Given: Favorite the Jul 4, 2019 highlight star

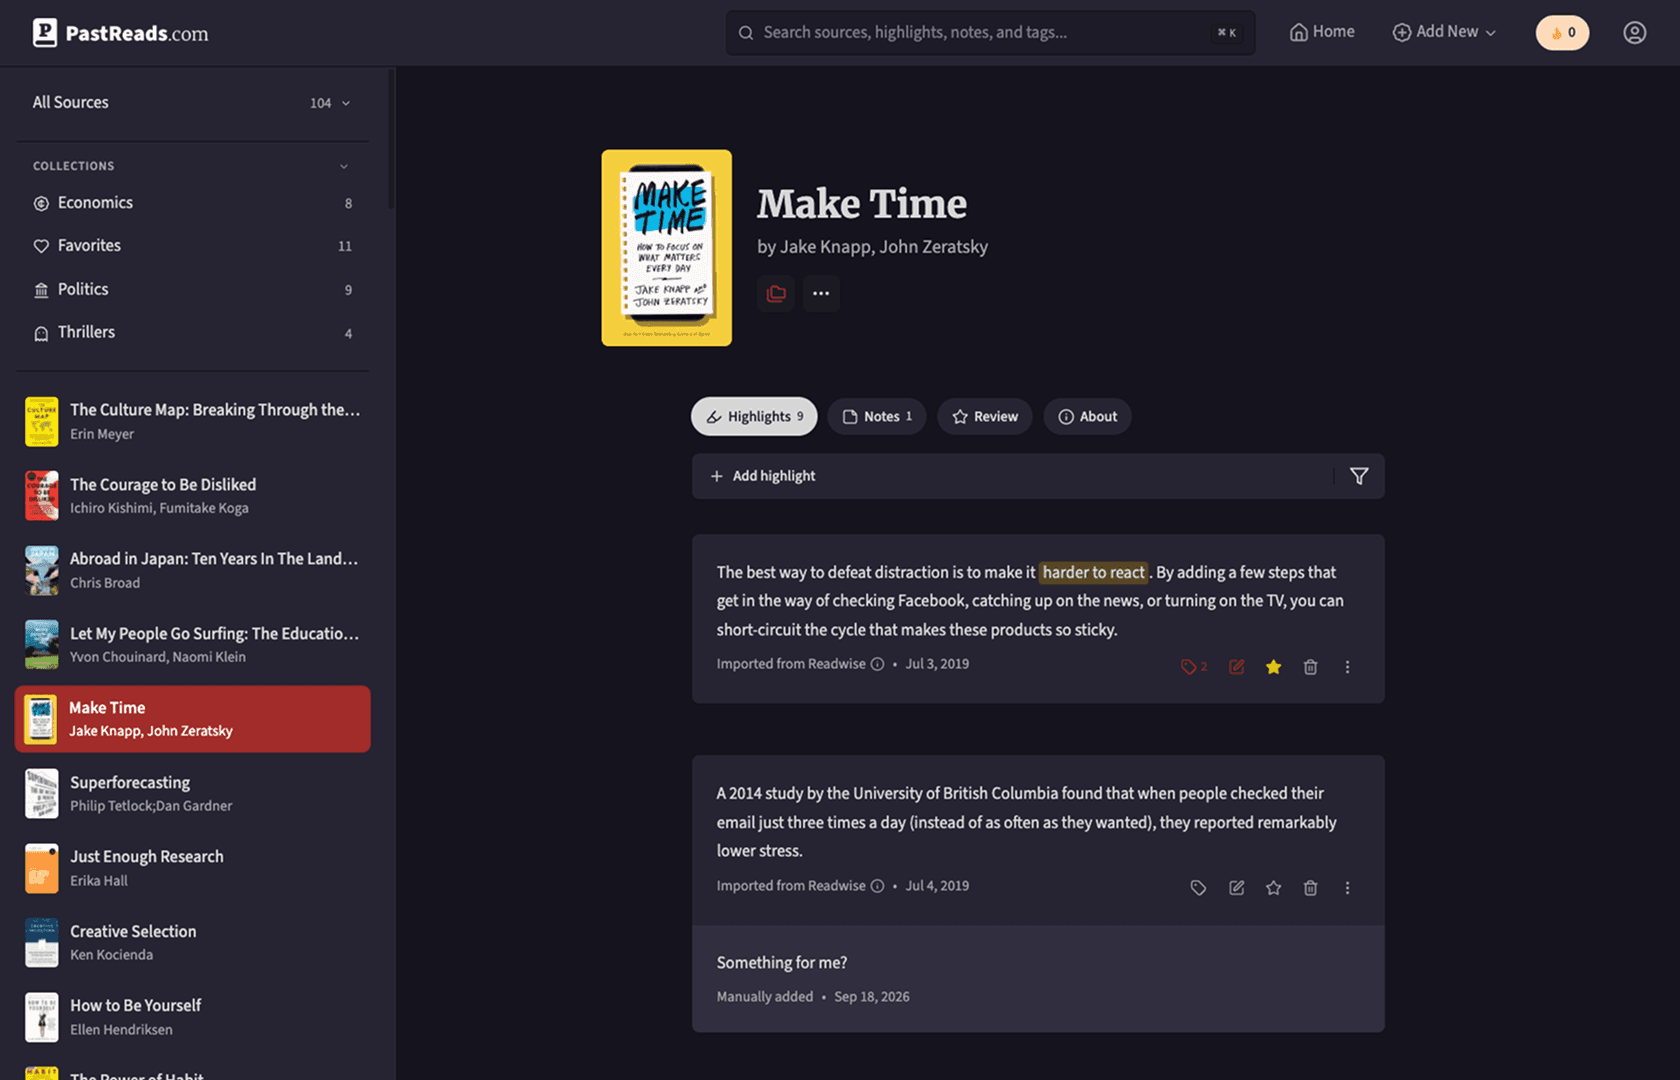Looking at the screenshot, I should [x=1273, y=888].
